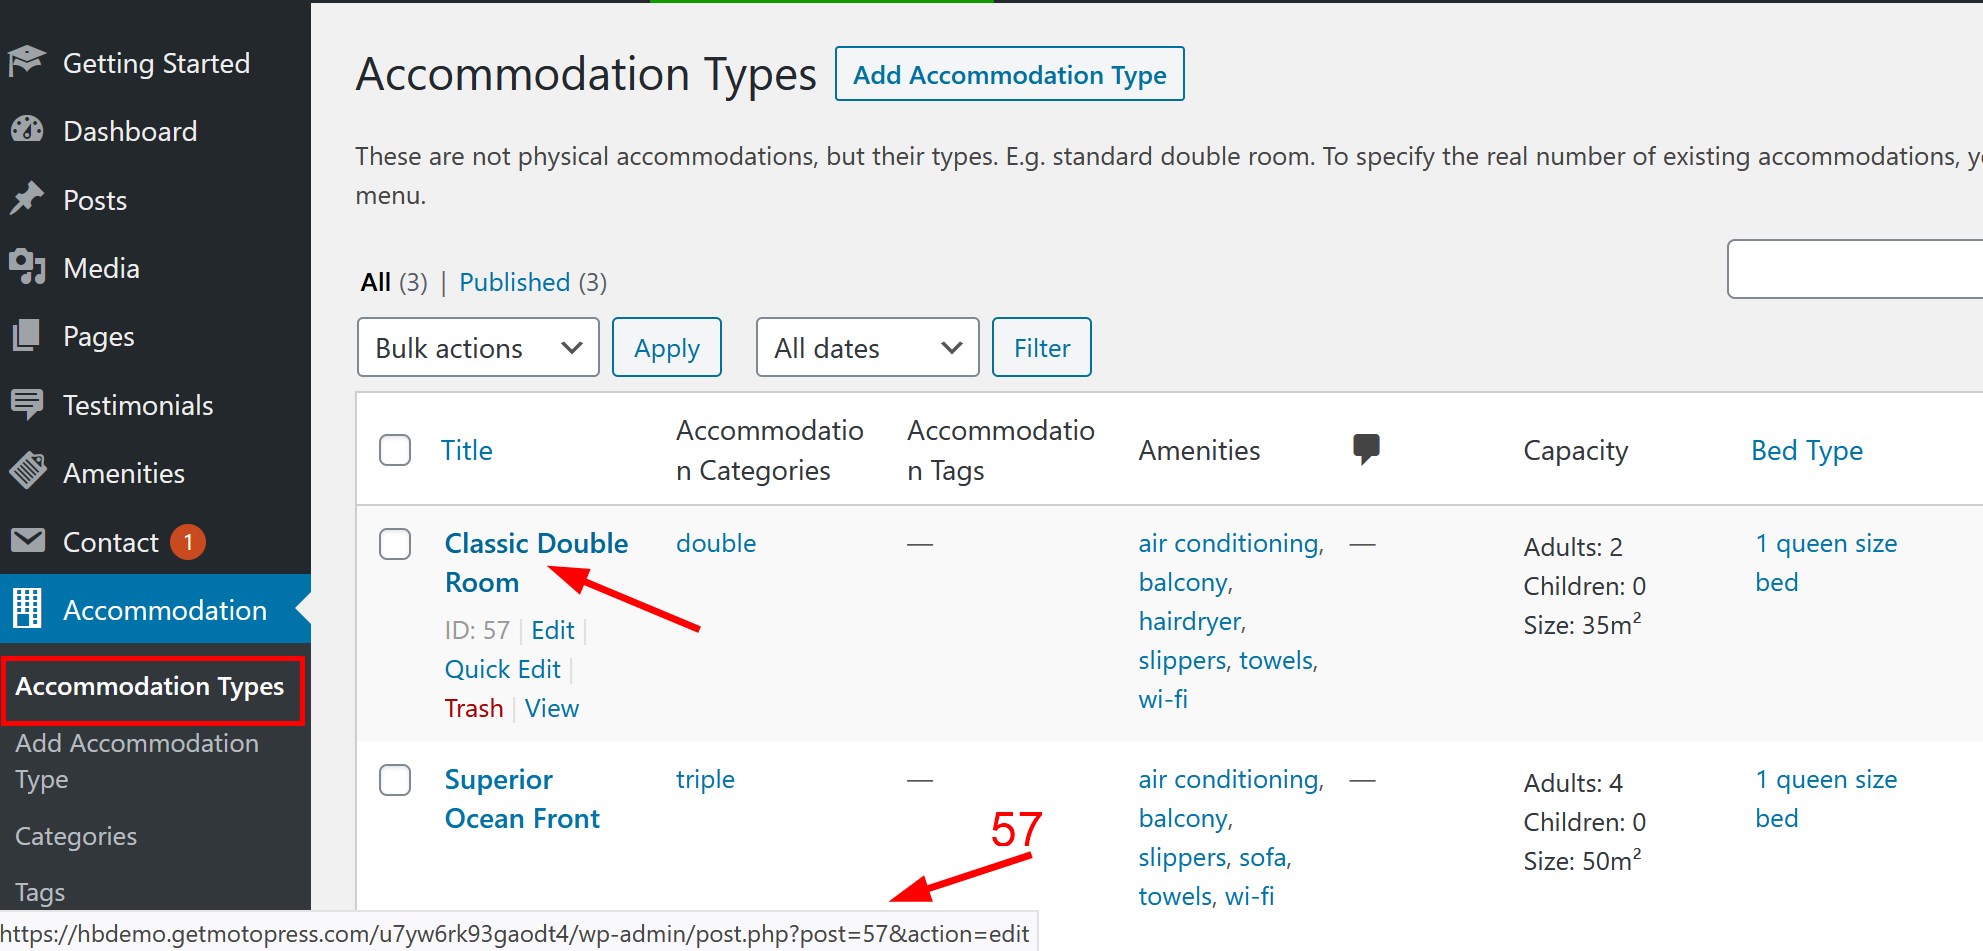Click the Amenities tag icon

28,472
